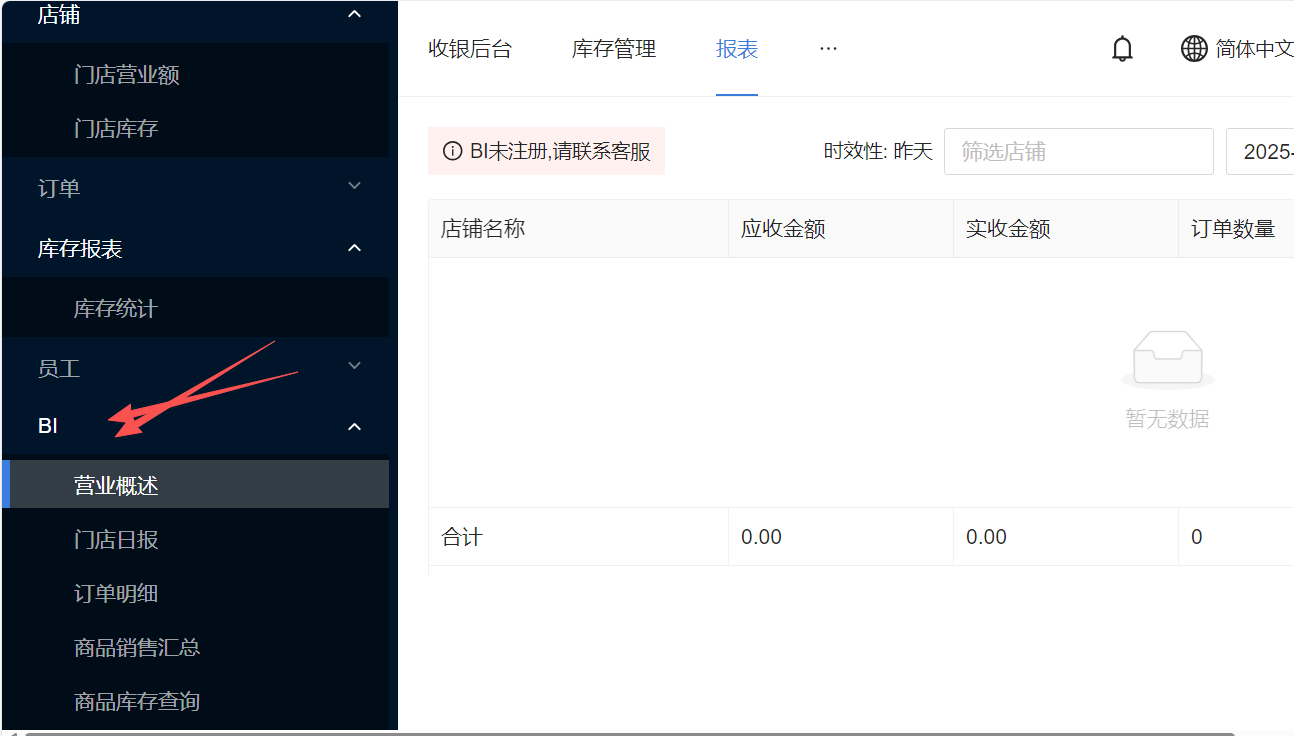Viewport: 1294px width, 736px height.
Task: Select the 报表 tab
Action: [x=737, y=49]
